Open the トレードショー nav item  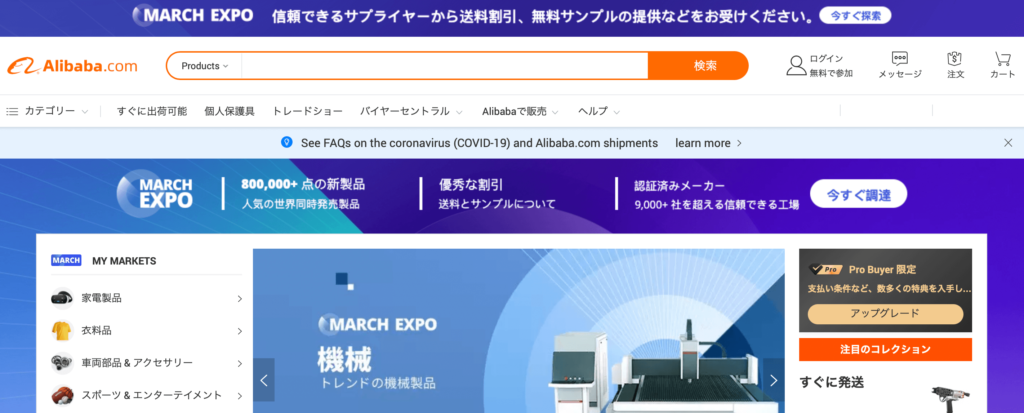[307, 111]
